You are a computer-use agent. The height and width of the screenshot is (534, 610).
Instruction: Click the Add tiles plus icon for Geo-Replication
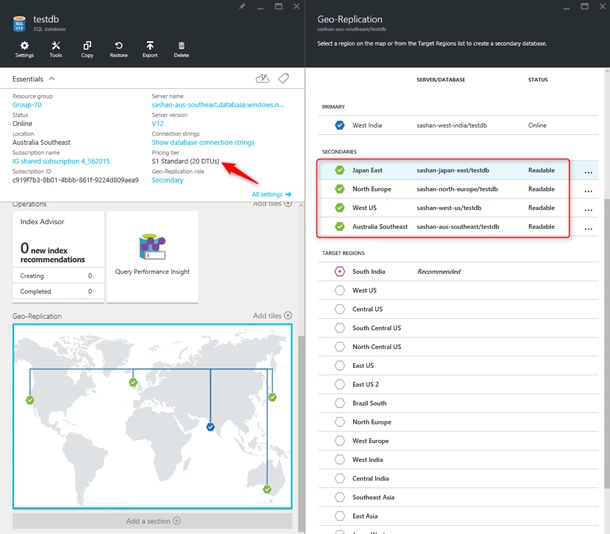click(x=288, y=315)
